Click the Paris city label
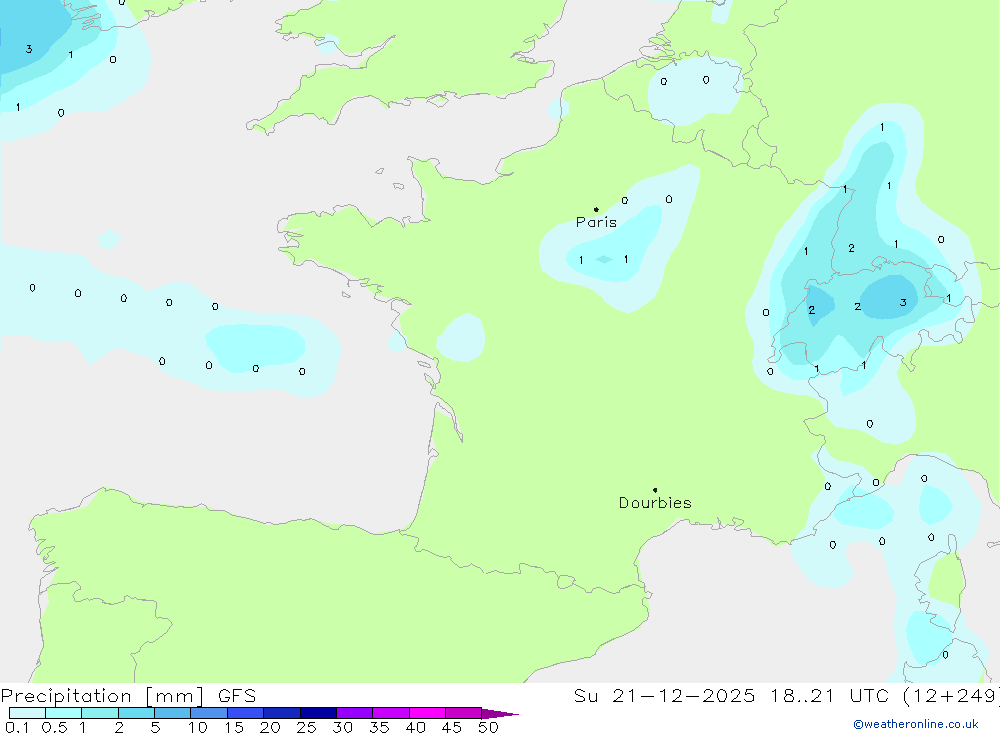The width and height of the screenshot is (1000, 733). [596, 222]
